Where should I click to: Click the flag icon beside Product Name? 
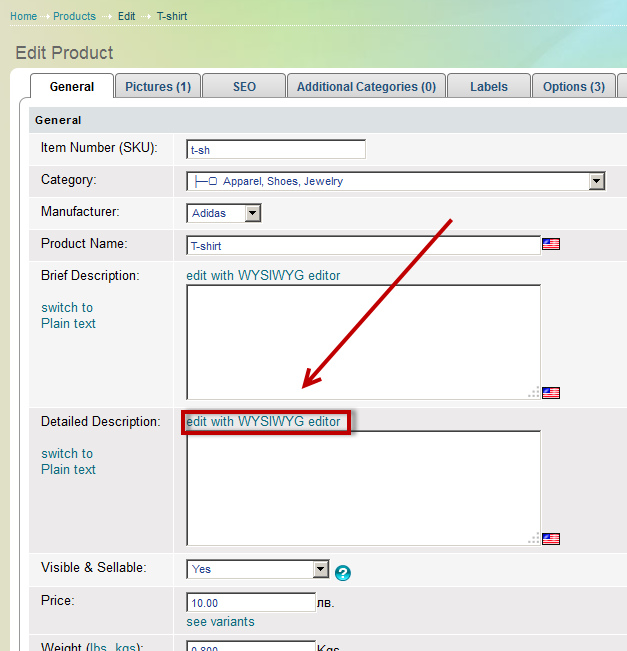pyautogui.click(x=551, y=244)
